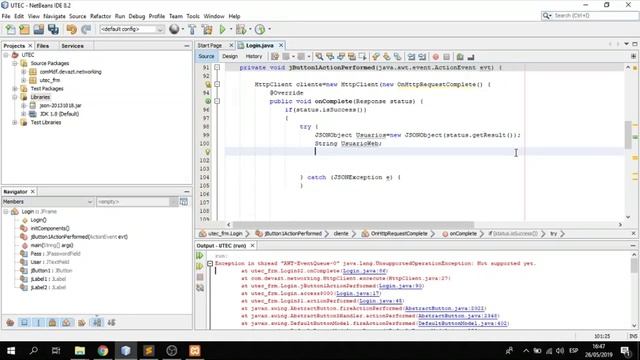Click the Clean and Build Project icon
640x360 pixels.
coord(207,29)
